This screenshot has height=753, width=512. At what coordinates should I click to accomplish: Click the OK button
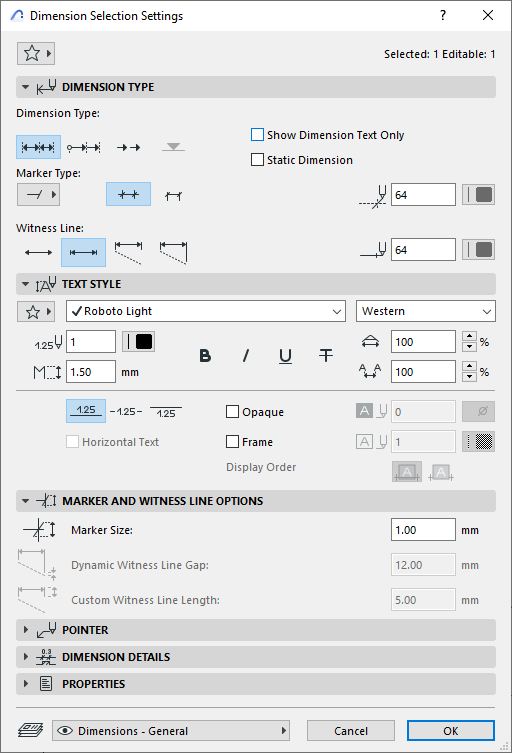451,731
